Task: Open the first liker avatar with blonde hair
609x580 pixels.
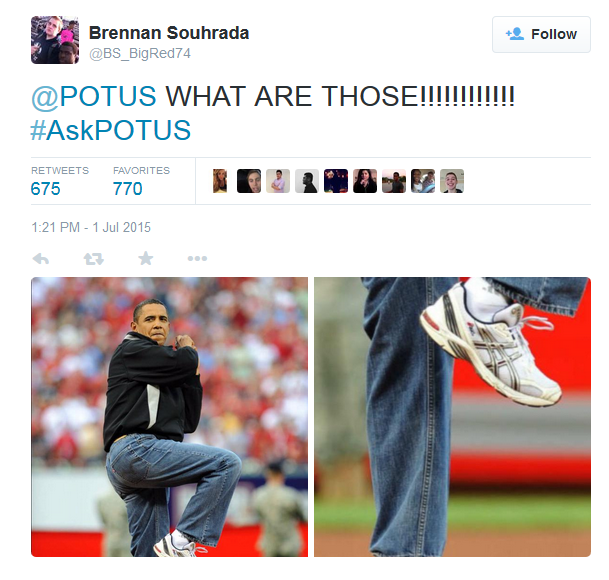Action: (220, 181)
